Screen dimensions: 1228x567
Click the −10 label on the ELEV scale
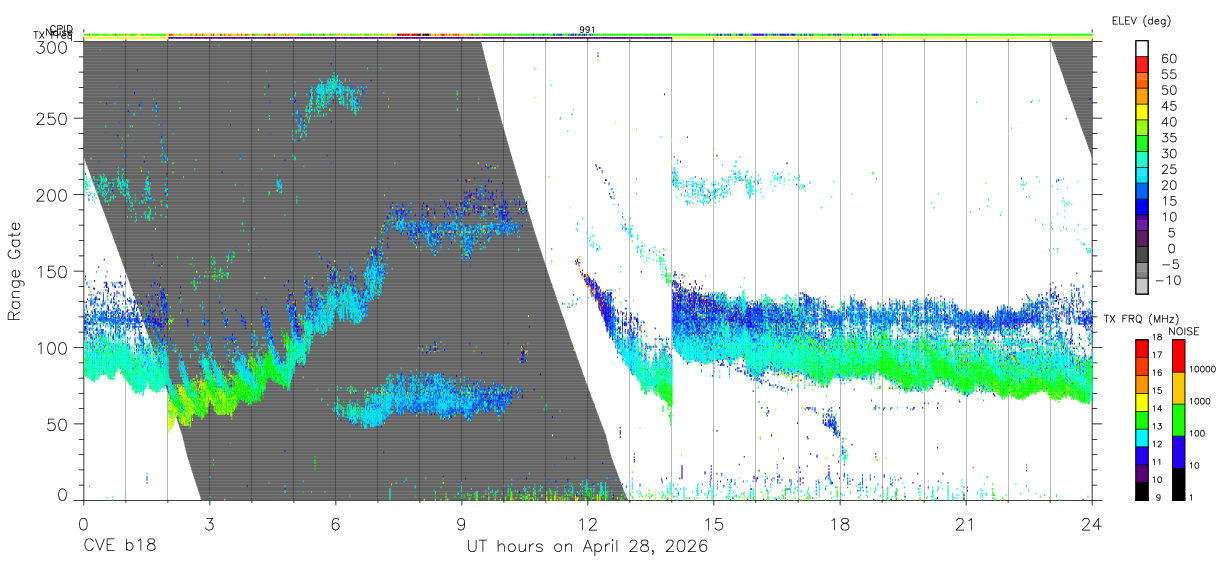click(x=1166, y=280)
